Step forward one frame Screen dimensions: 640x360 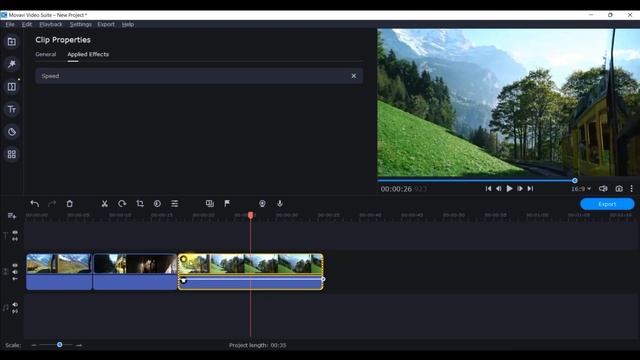click(520, 189)
